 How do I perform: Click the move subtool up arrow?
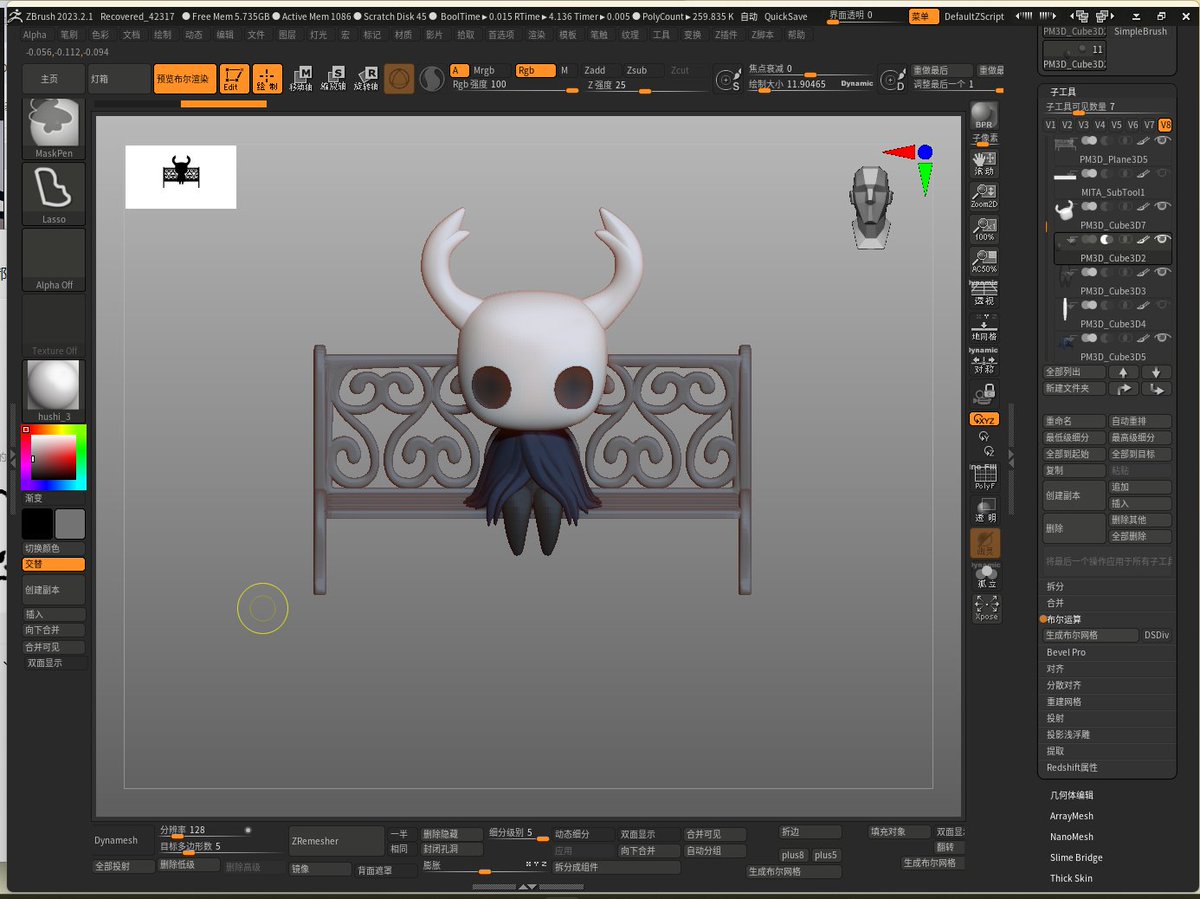[x=1123, y=372]
